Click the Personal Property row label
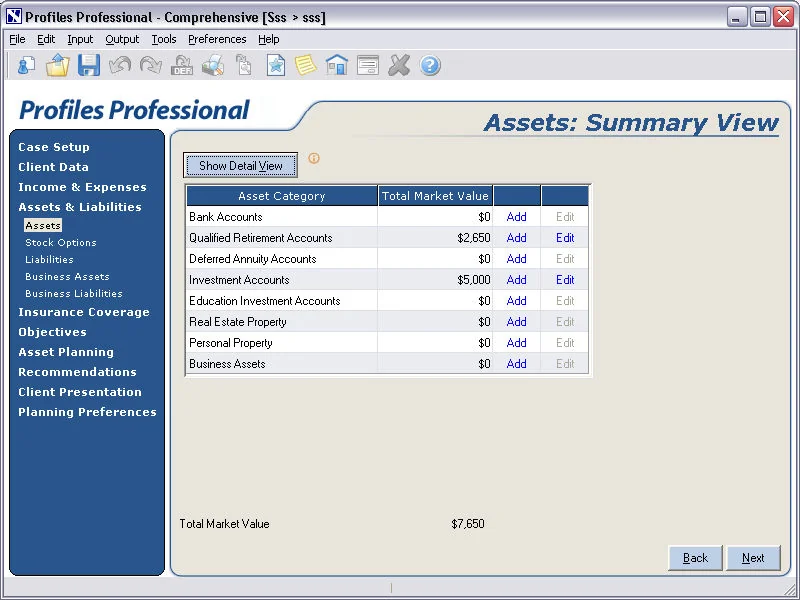800x600 pixels. [x=231, y=343]
